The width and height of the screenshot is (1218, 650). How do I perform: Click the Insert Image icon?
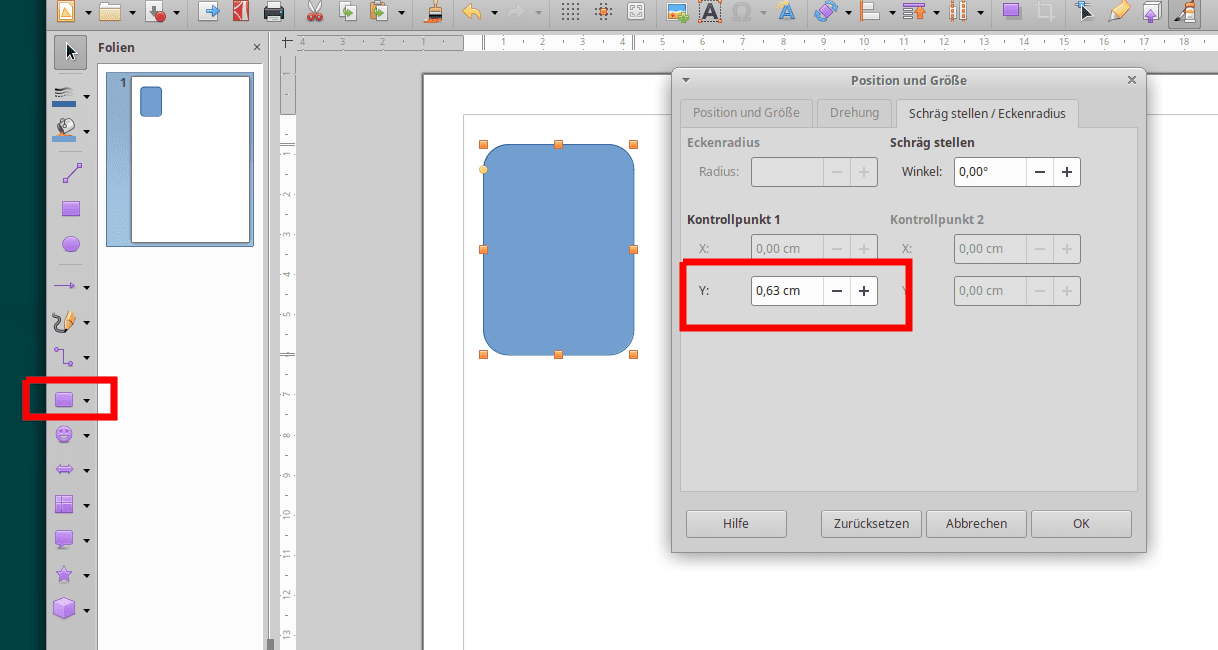click(x=677, y=12)
